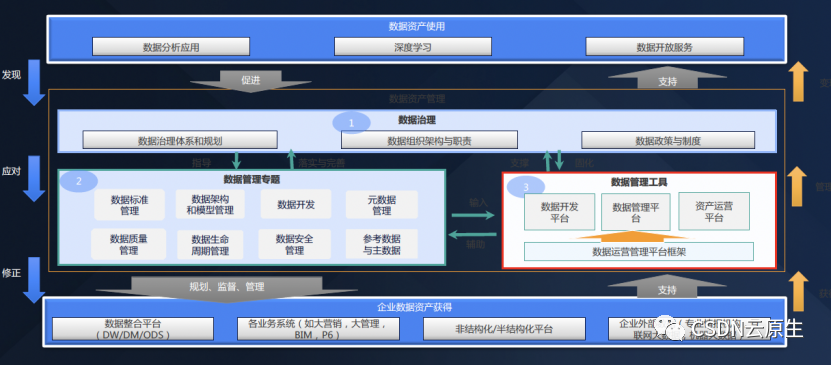Click the 辅助 arrow label

475,245
